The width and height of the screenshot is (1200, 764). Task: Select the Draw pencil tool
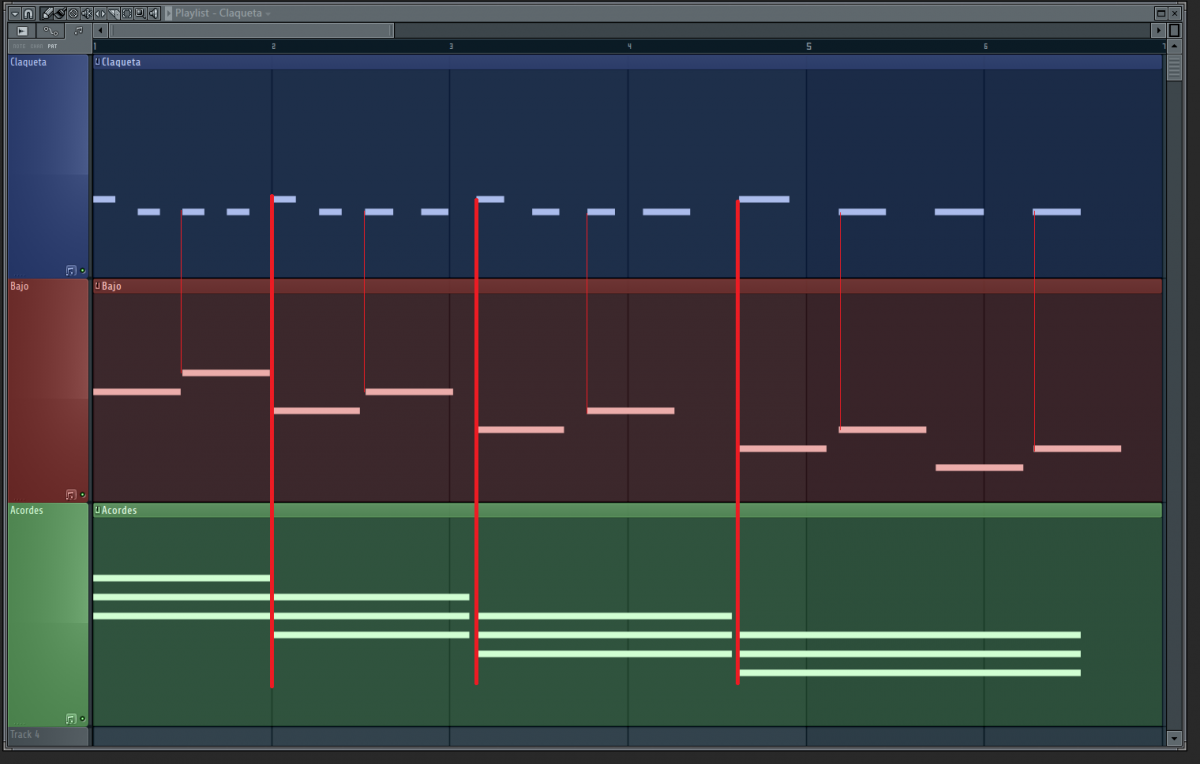tap(47, 13)
